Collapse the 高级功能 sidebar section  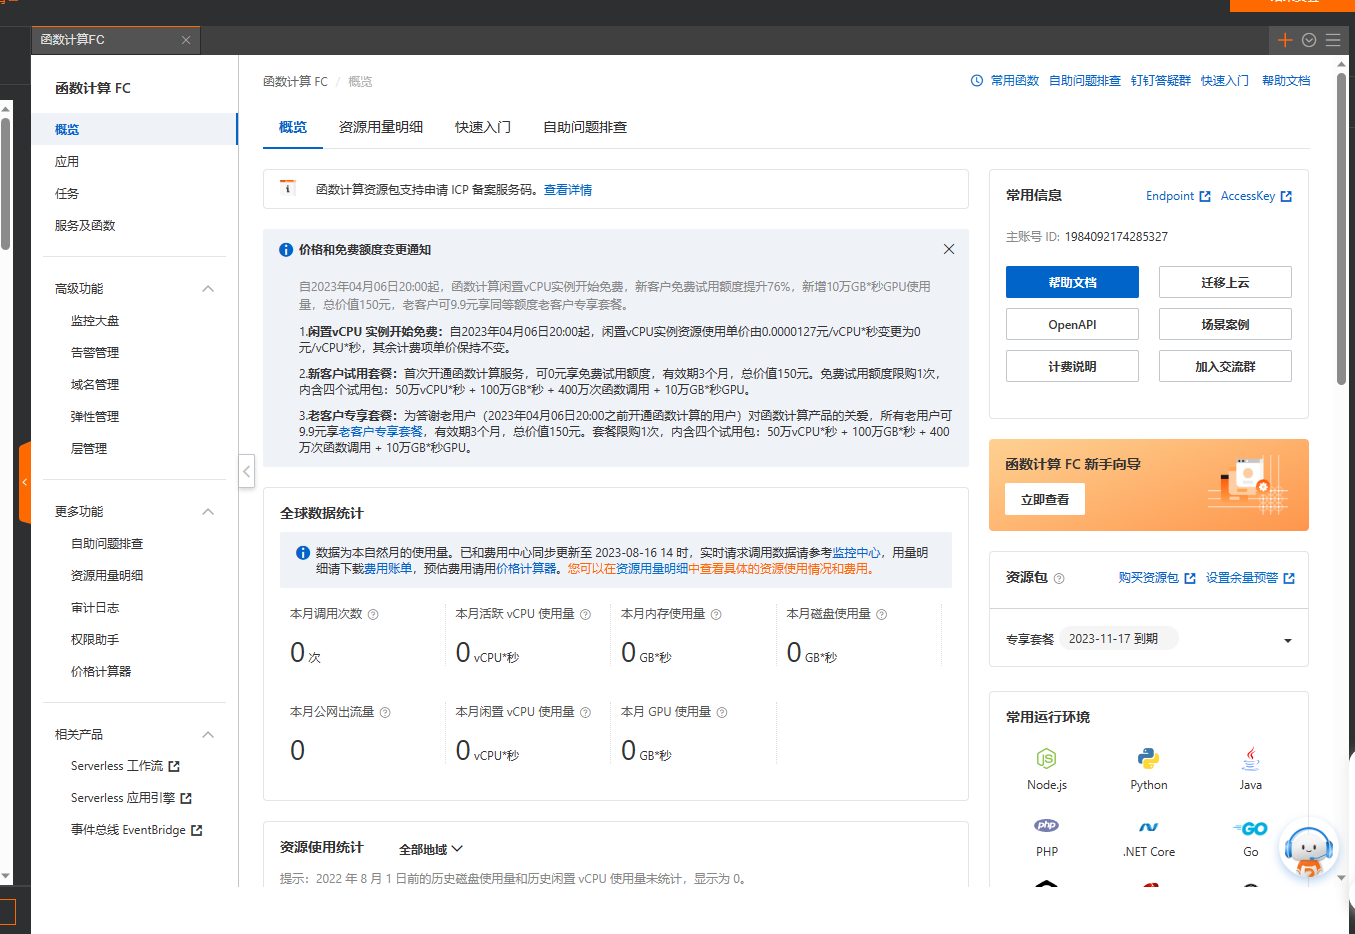pyautogui.click(x=208, y=288)
